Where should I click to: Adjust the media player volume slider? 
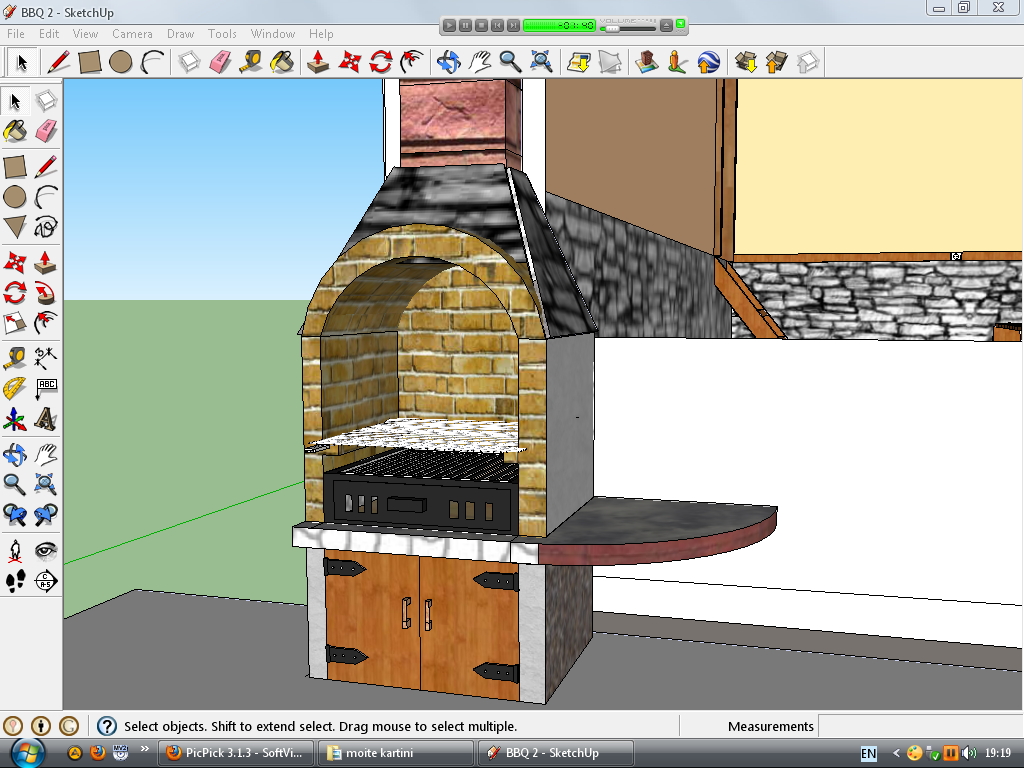click(612, 29)
